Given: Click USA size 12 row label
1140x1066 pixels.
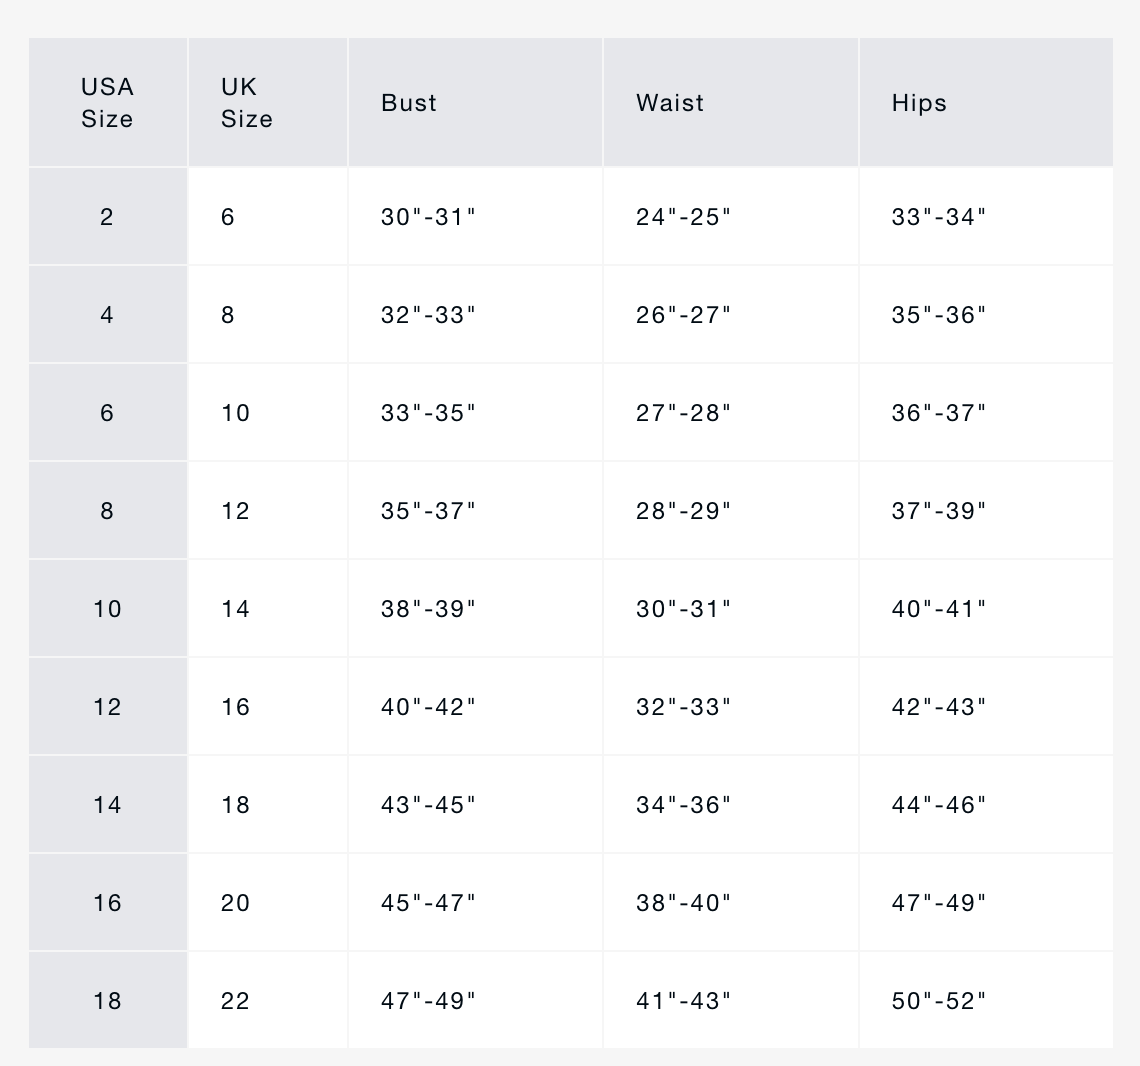Looking at the screenshot, I should pos(108,707).
